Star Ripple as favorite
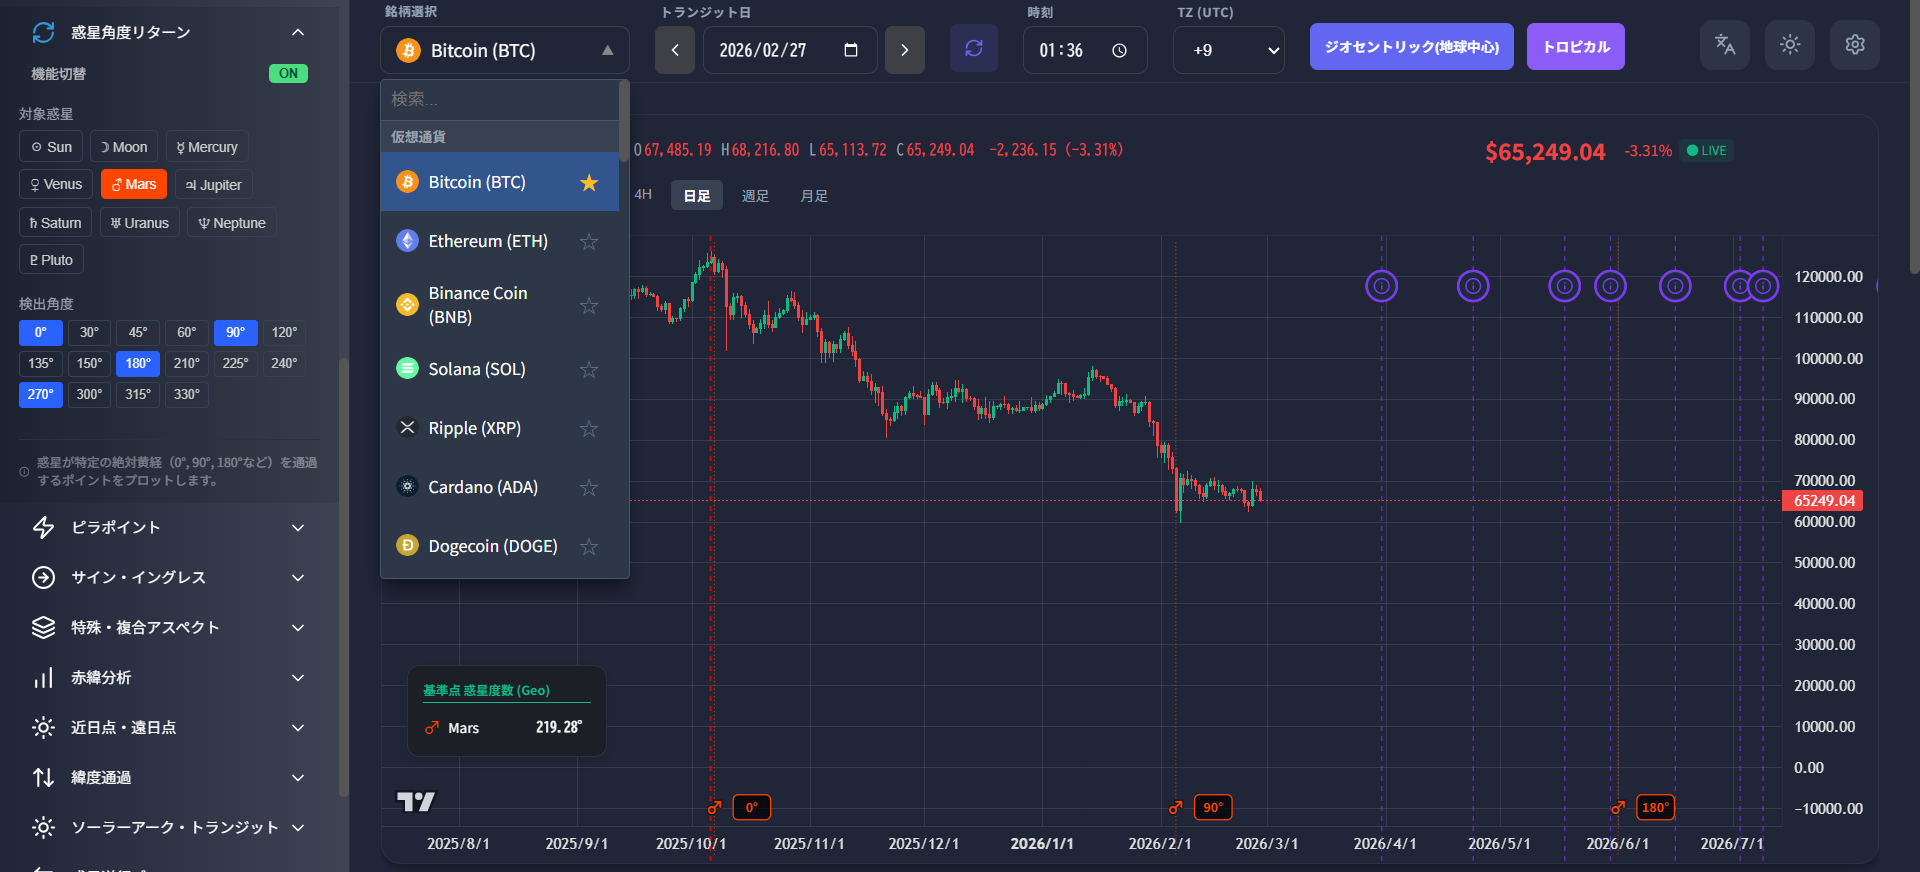 click(x=589, y=428)
